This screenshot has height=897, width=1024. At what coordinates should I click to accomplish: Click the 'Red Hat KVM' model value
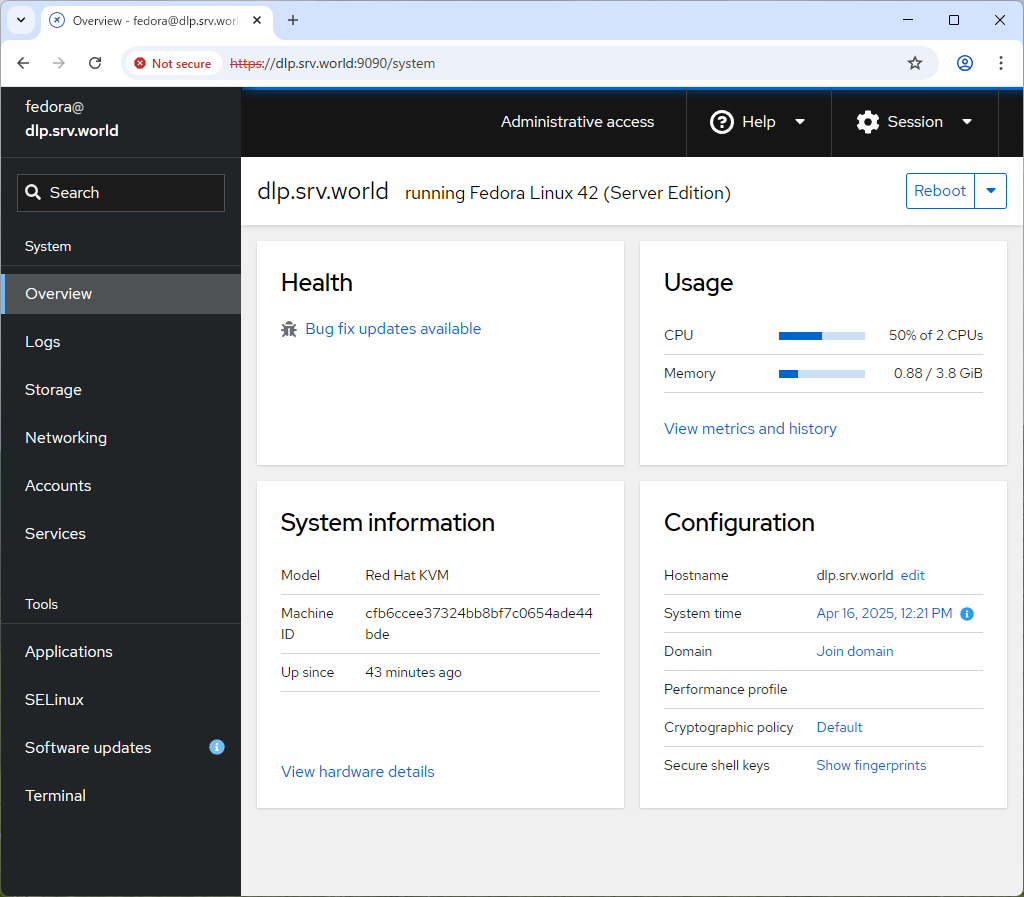pyautogui.click(x=407, y=575)
